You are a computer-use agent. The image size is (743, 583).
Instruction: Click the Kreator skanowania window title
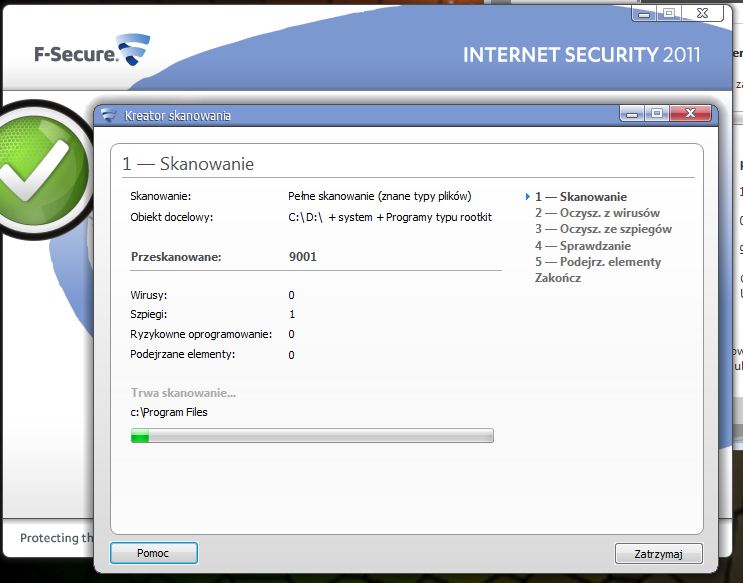178,116
